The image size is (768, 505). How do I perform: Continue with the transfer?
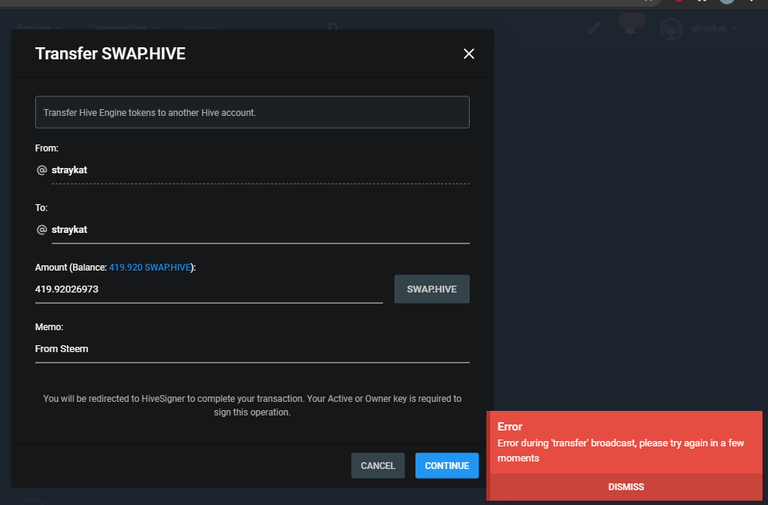[x=447, y=466]
